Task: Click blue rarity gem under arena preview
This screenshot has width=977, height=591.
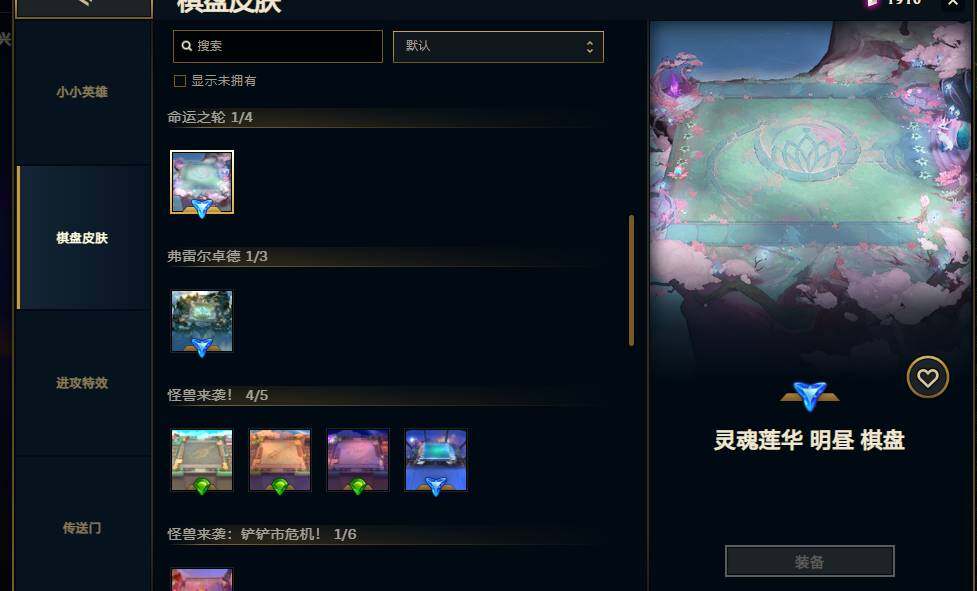Action: tap(809, 396)
